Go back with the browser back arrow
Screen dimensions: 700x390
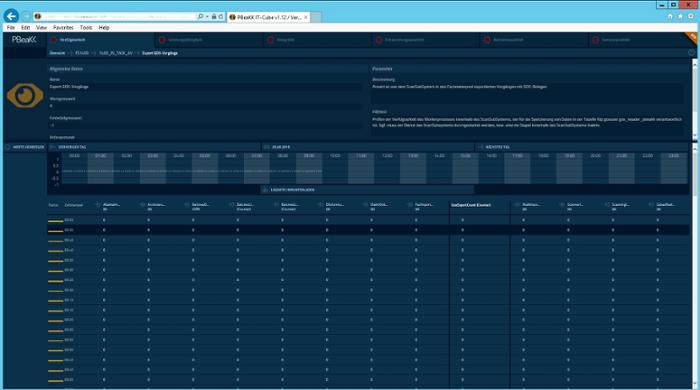pos(11,16)
